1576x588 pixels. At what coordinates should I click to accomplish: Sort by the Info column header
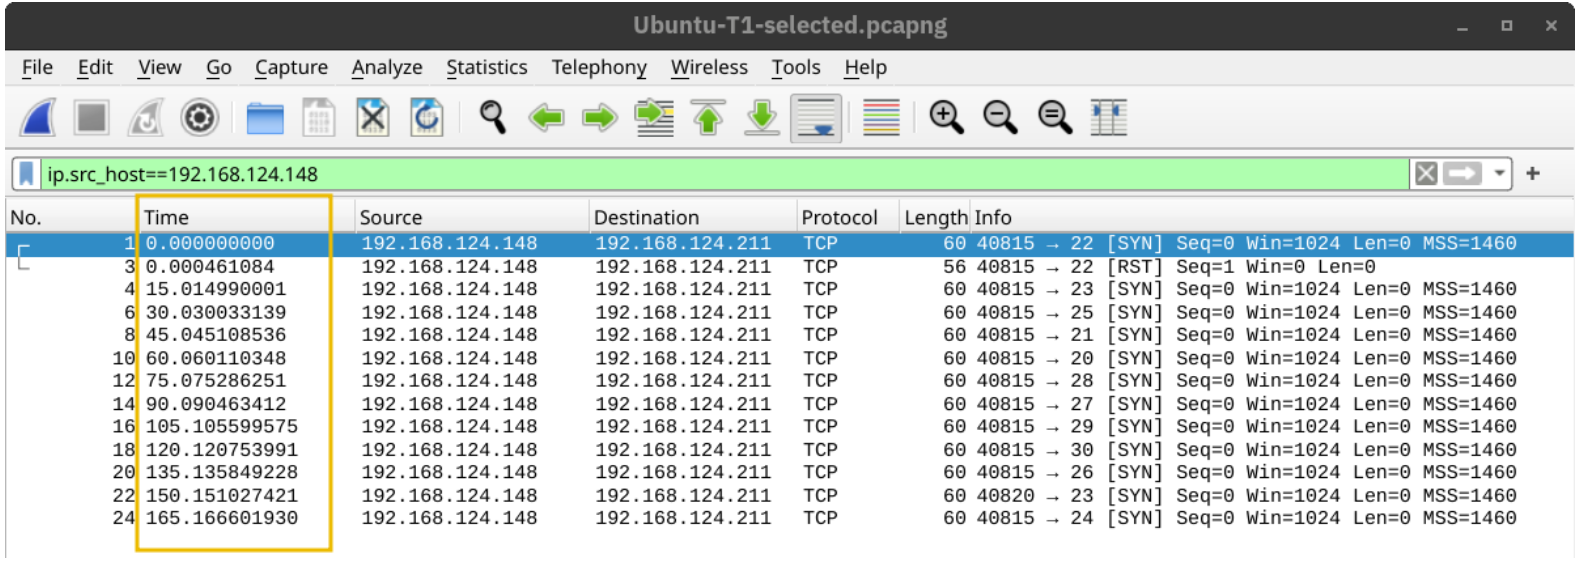pos(1272,217)
